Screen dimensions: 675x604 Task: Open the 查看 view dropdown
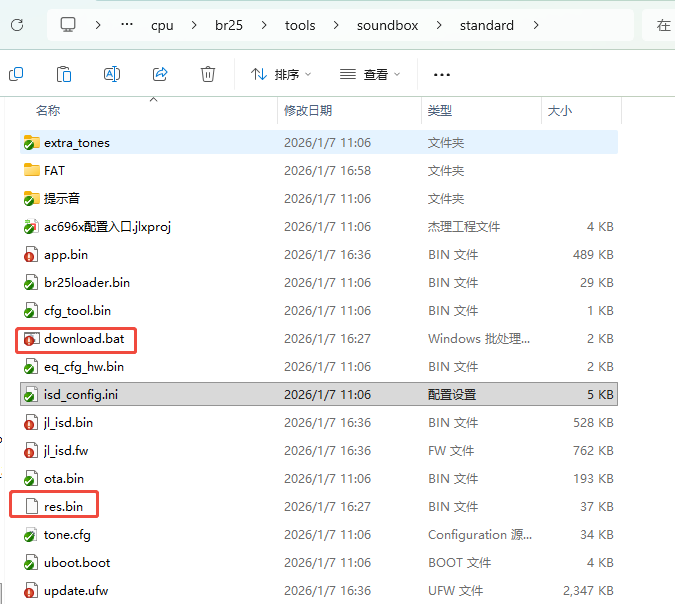(370, 74)
